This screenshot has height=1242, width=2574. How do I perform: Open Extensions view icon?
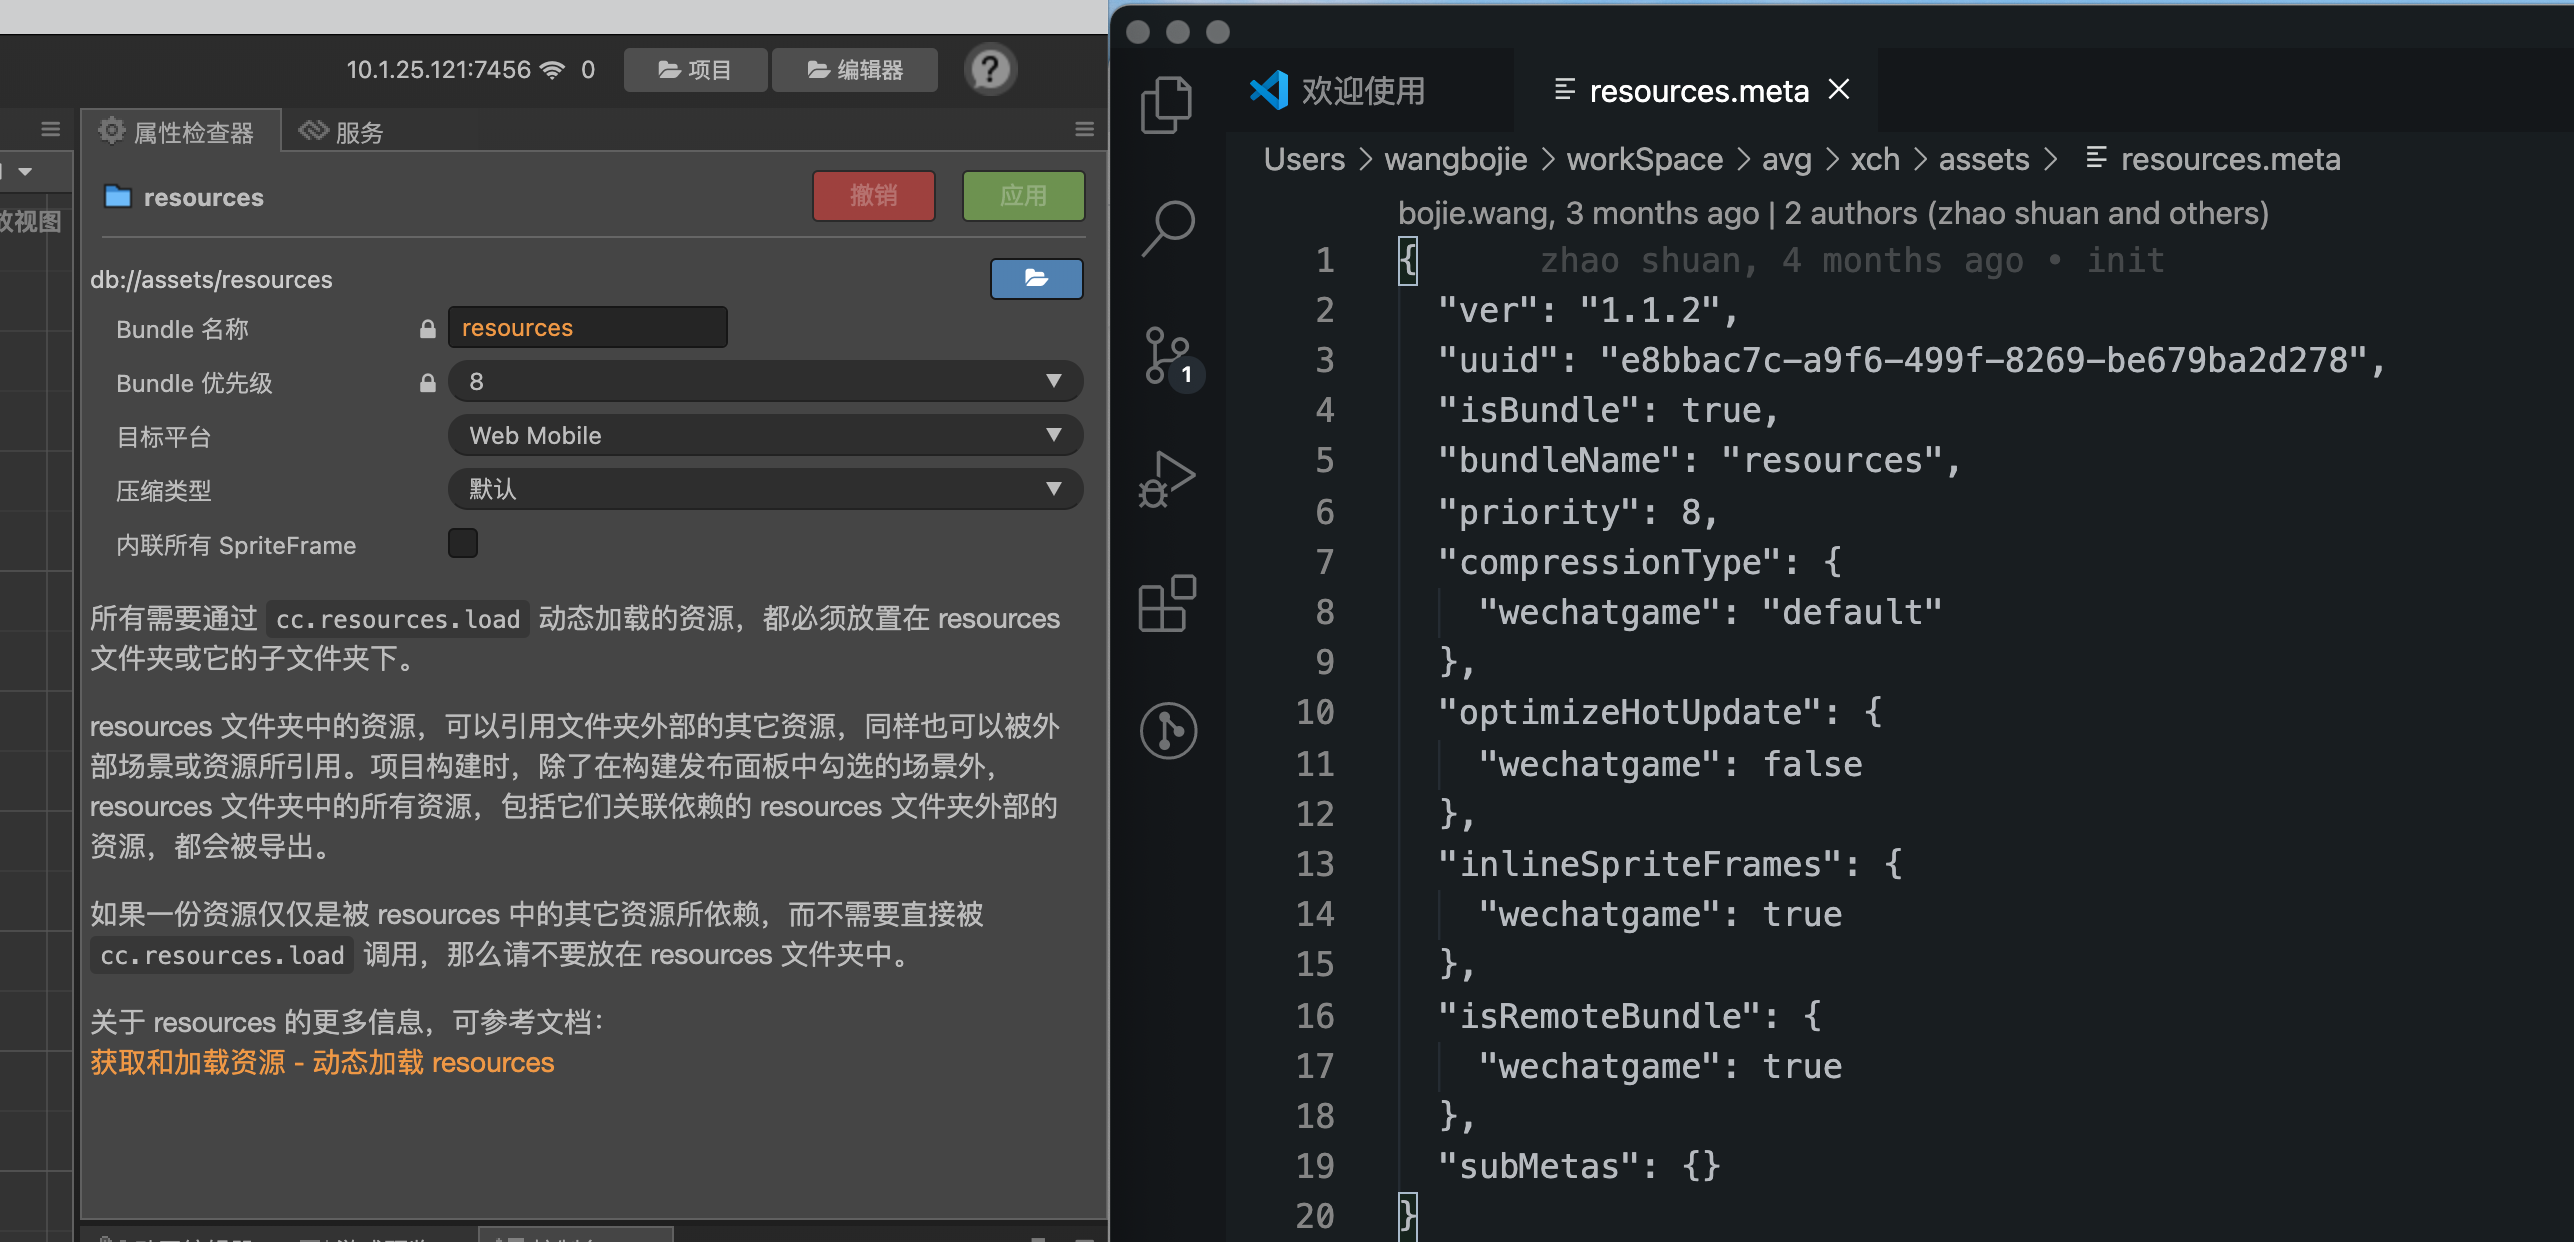[1166, 604]
